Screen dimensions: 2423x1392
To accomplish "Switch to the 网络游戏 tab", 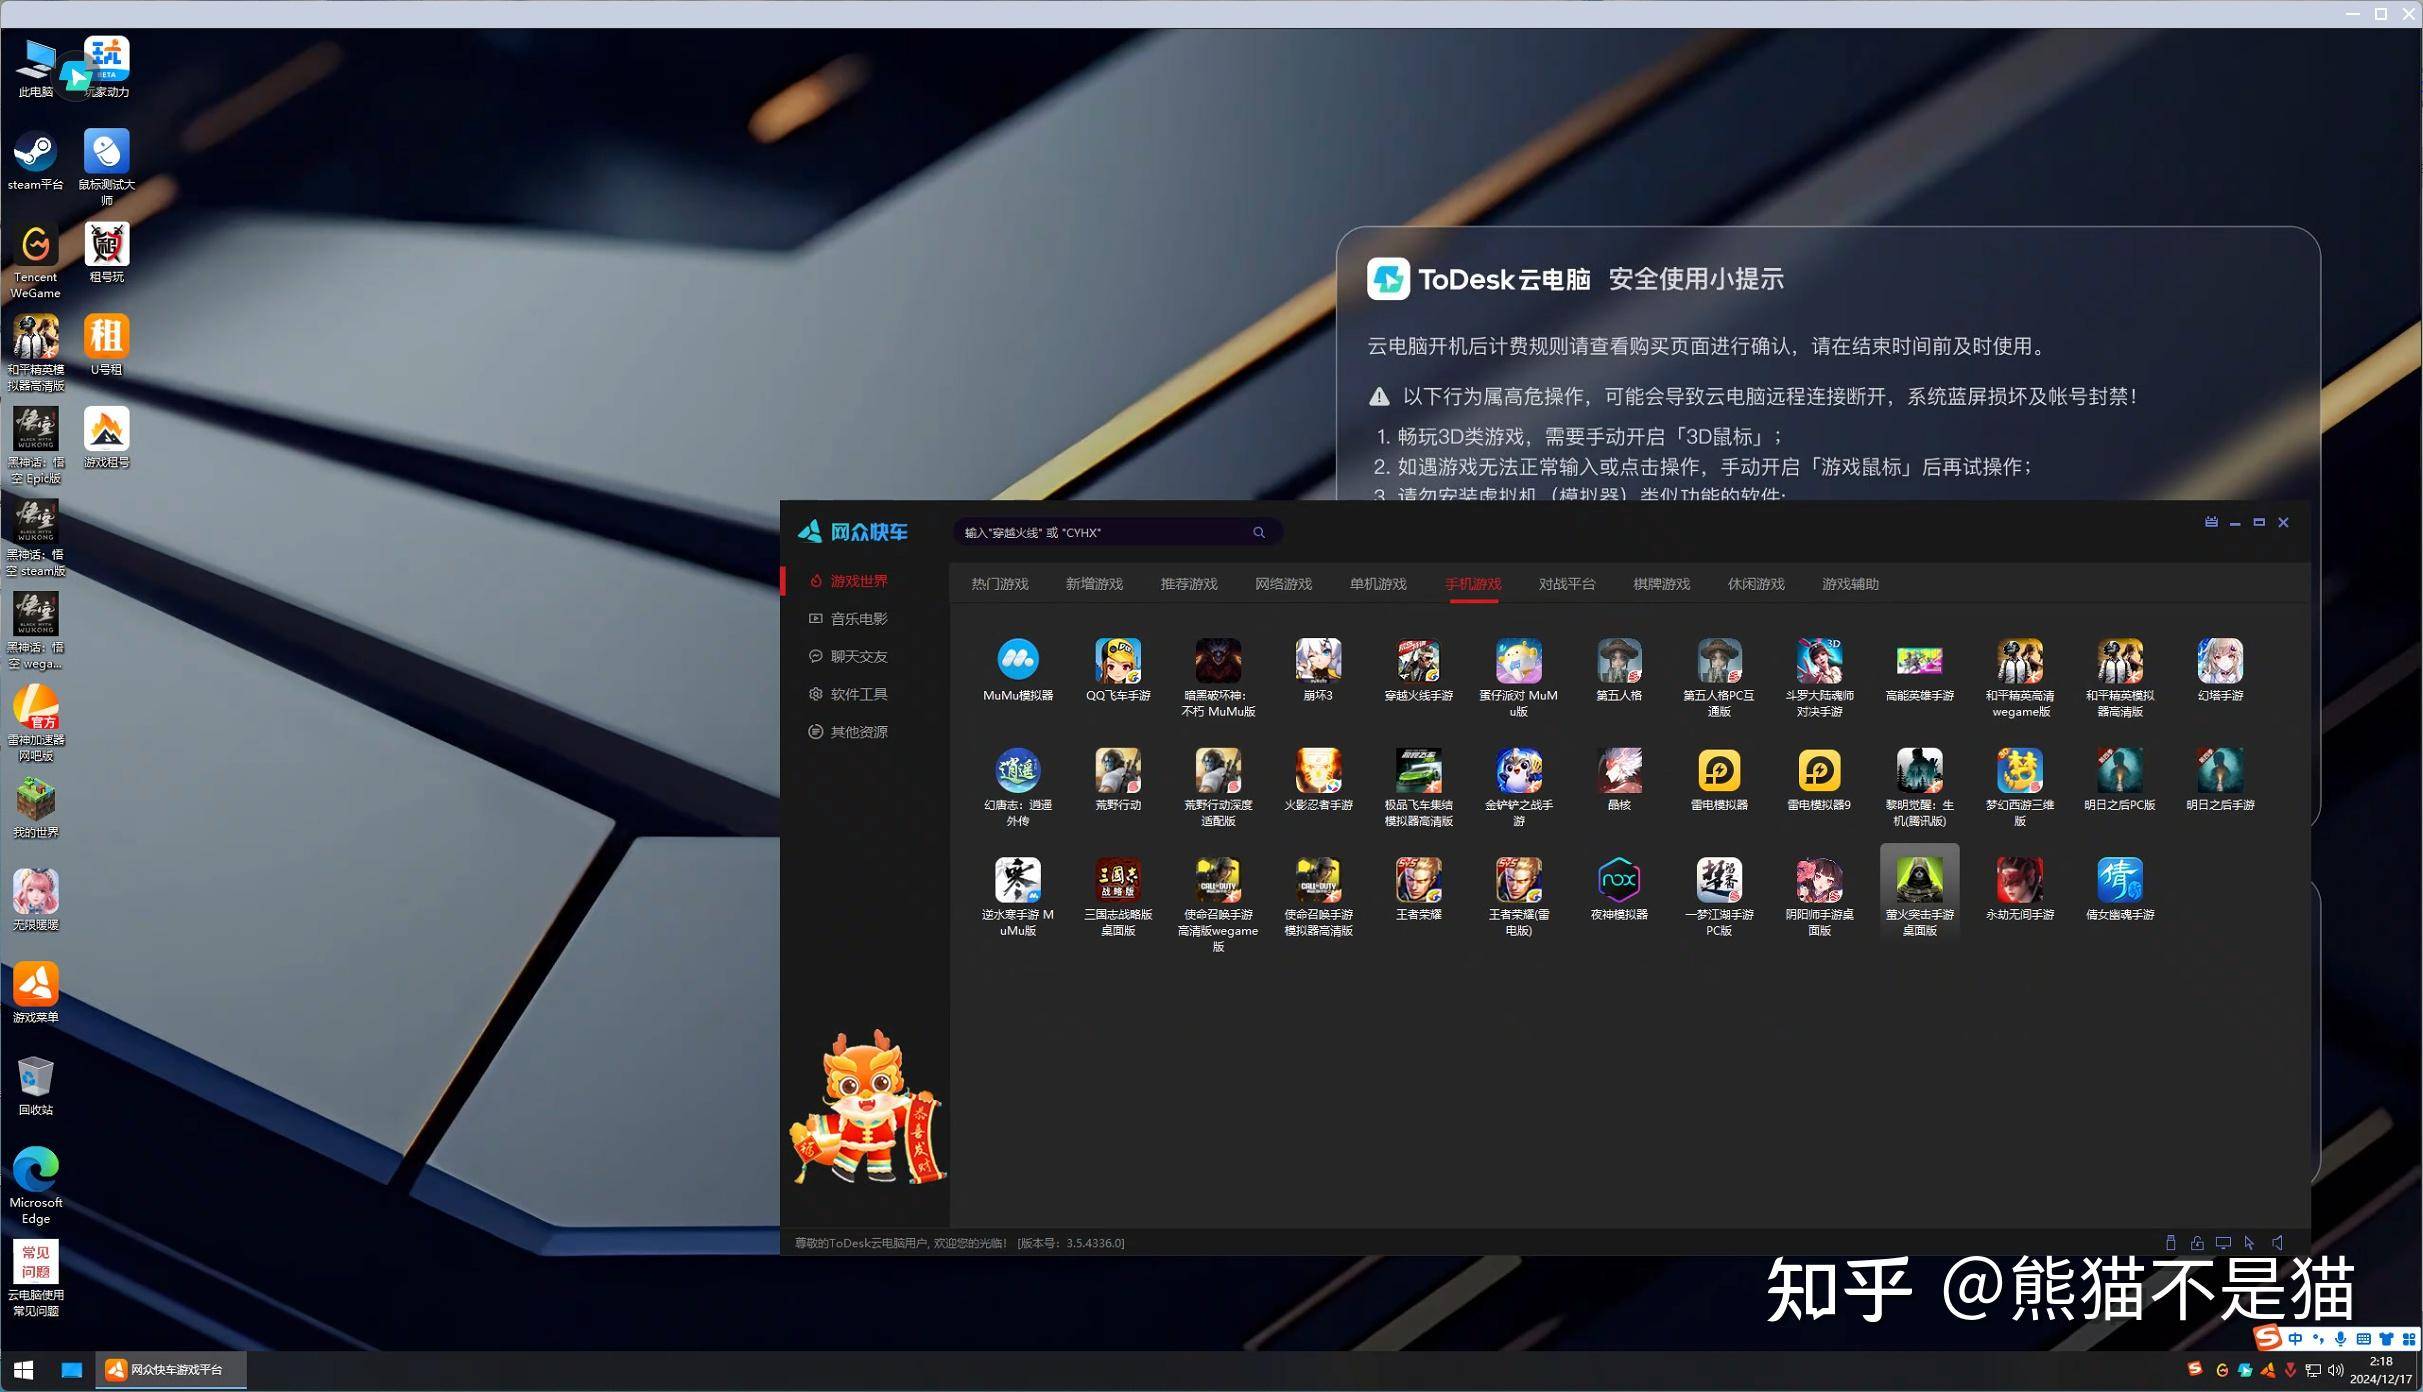I will click(x=1283, y=584).
